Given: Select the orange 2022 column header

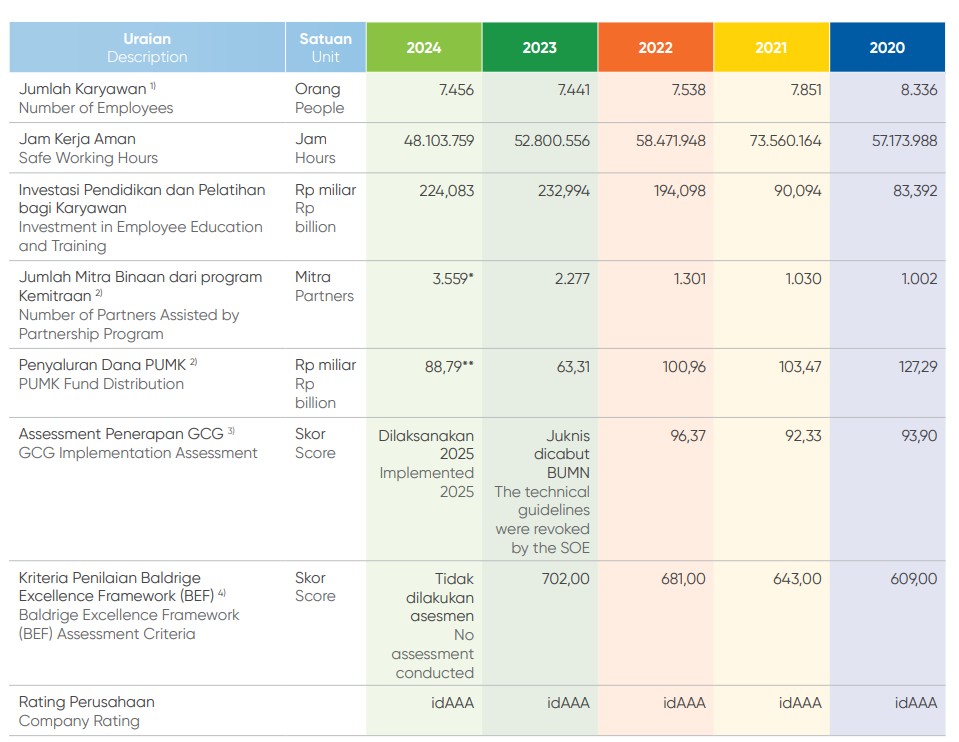Looking at the screenshot, I should 655,48.
